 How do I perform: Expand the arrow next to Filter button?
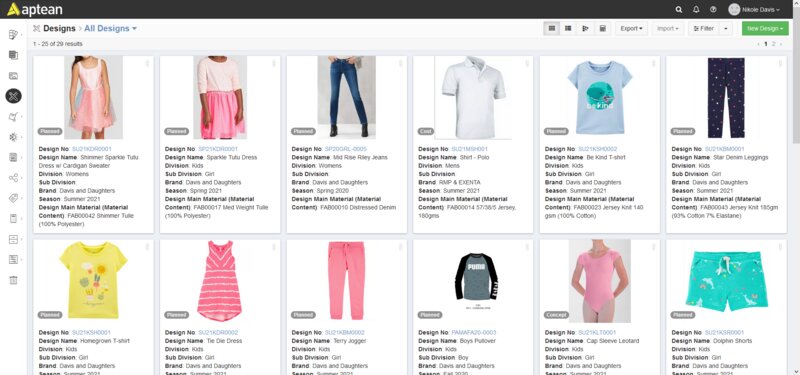726,29
